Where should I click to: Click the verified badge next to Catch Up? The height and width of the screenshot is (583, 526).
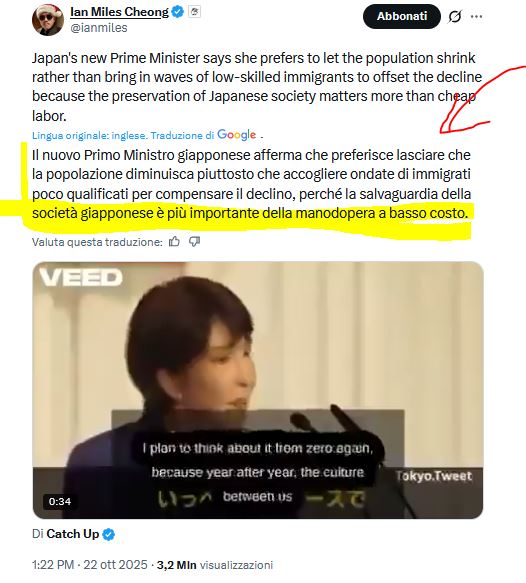tap(109, 534)
